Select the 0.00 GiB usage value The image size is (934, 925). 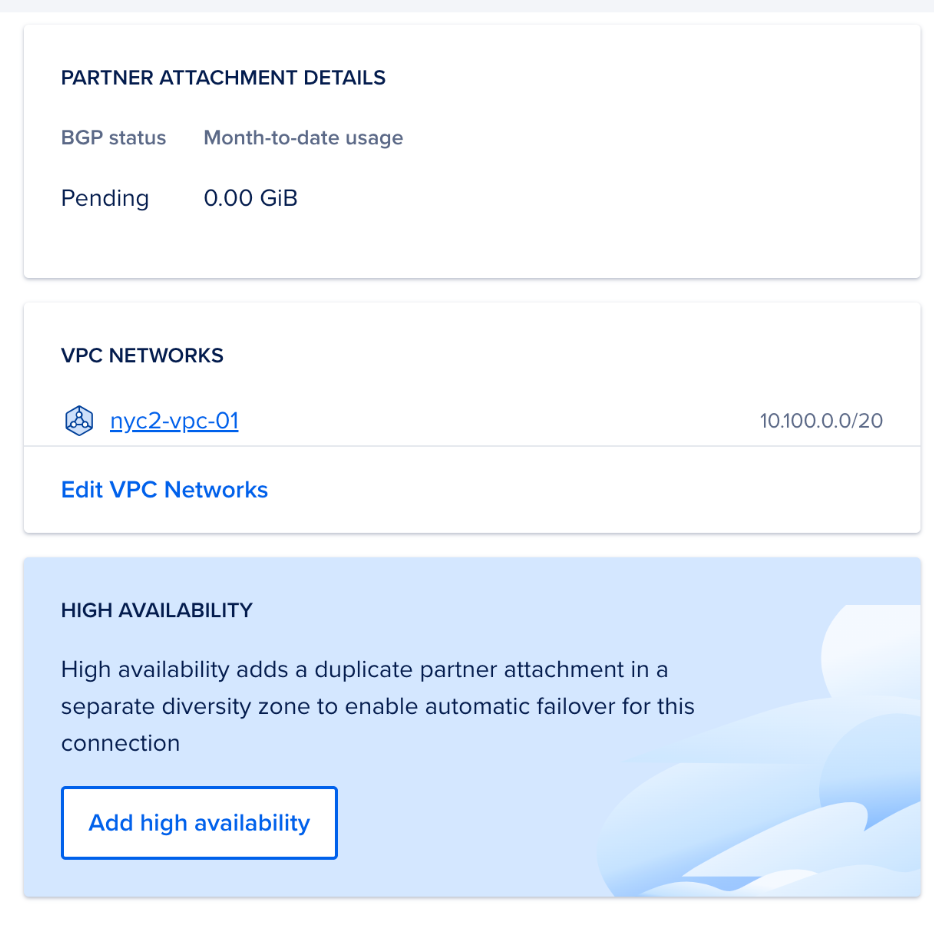coord(250,198)
